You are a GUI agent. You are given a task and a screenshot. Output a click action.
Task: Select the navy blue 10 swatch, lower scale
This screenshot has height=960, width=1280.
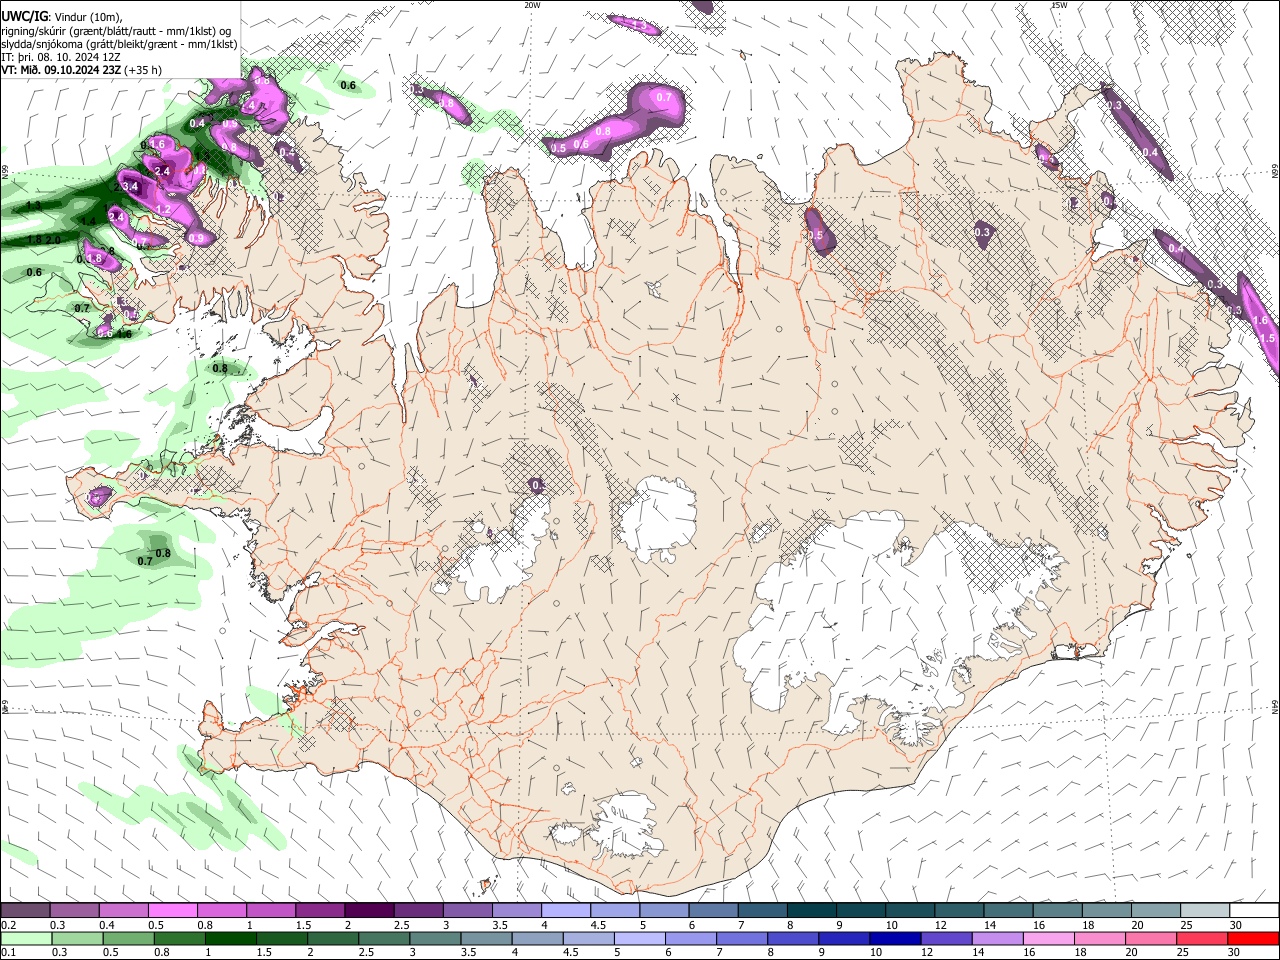pyautogui.click(x=895, y=938)
